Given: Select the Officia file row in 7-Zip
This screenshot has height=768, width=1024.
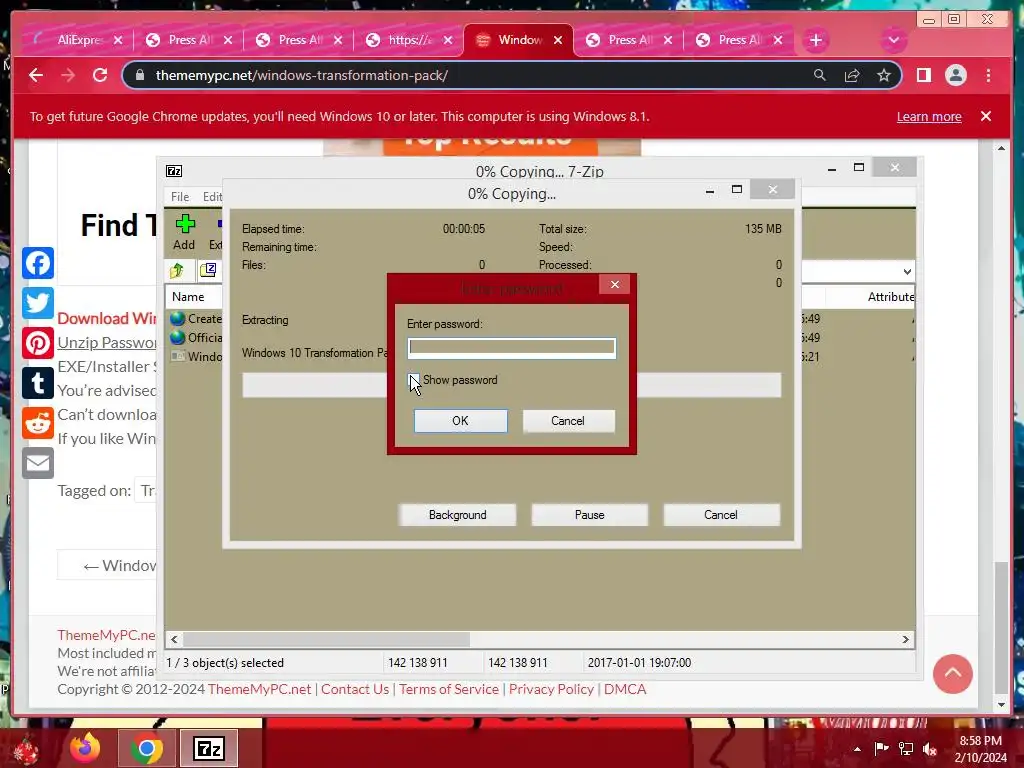Looking at the screenshot, I should coord(196,338).
